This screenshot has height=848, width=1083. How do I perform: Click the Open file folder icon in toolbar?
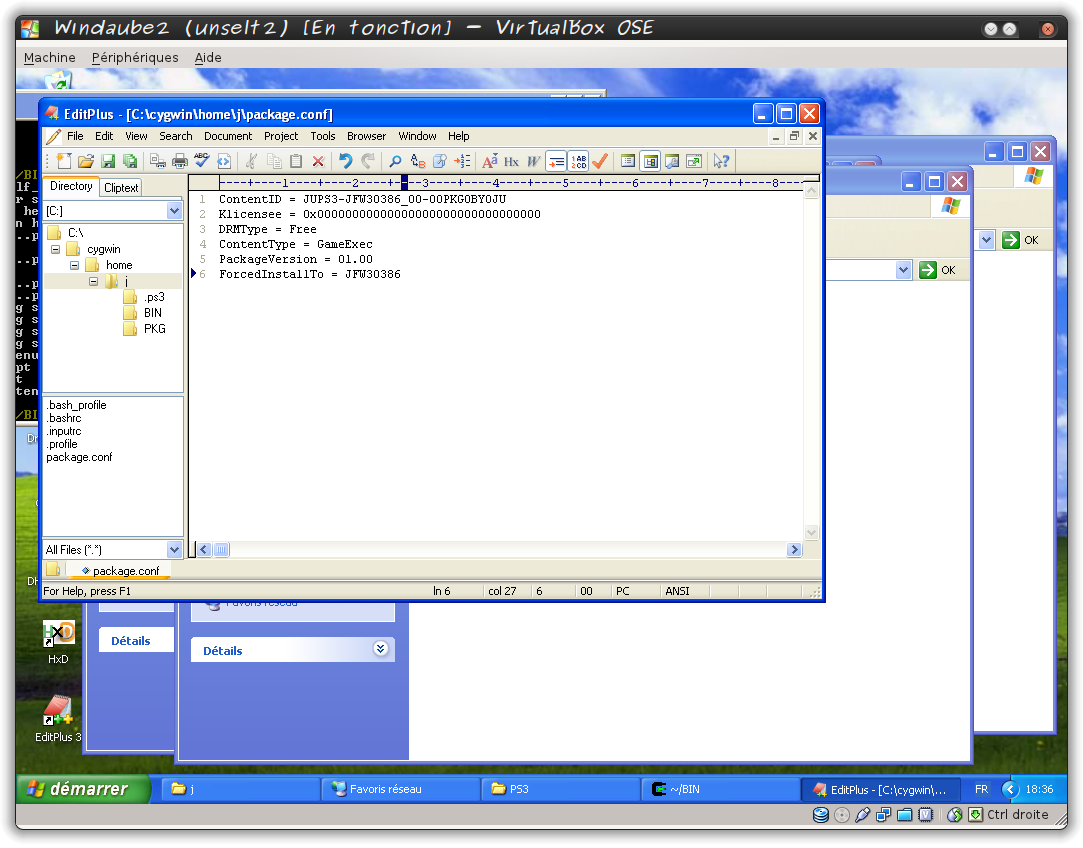(86, 162)
